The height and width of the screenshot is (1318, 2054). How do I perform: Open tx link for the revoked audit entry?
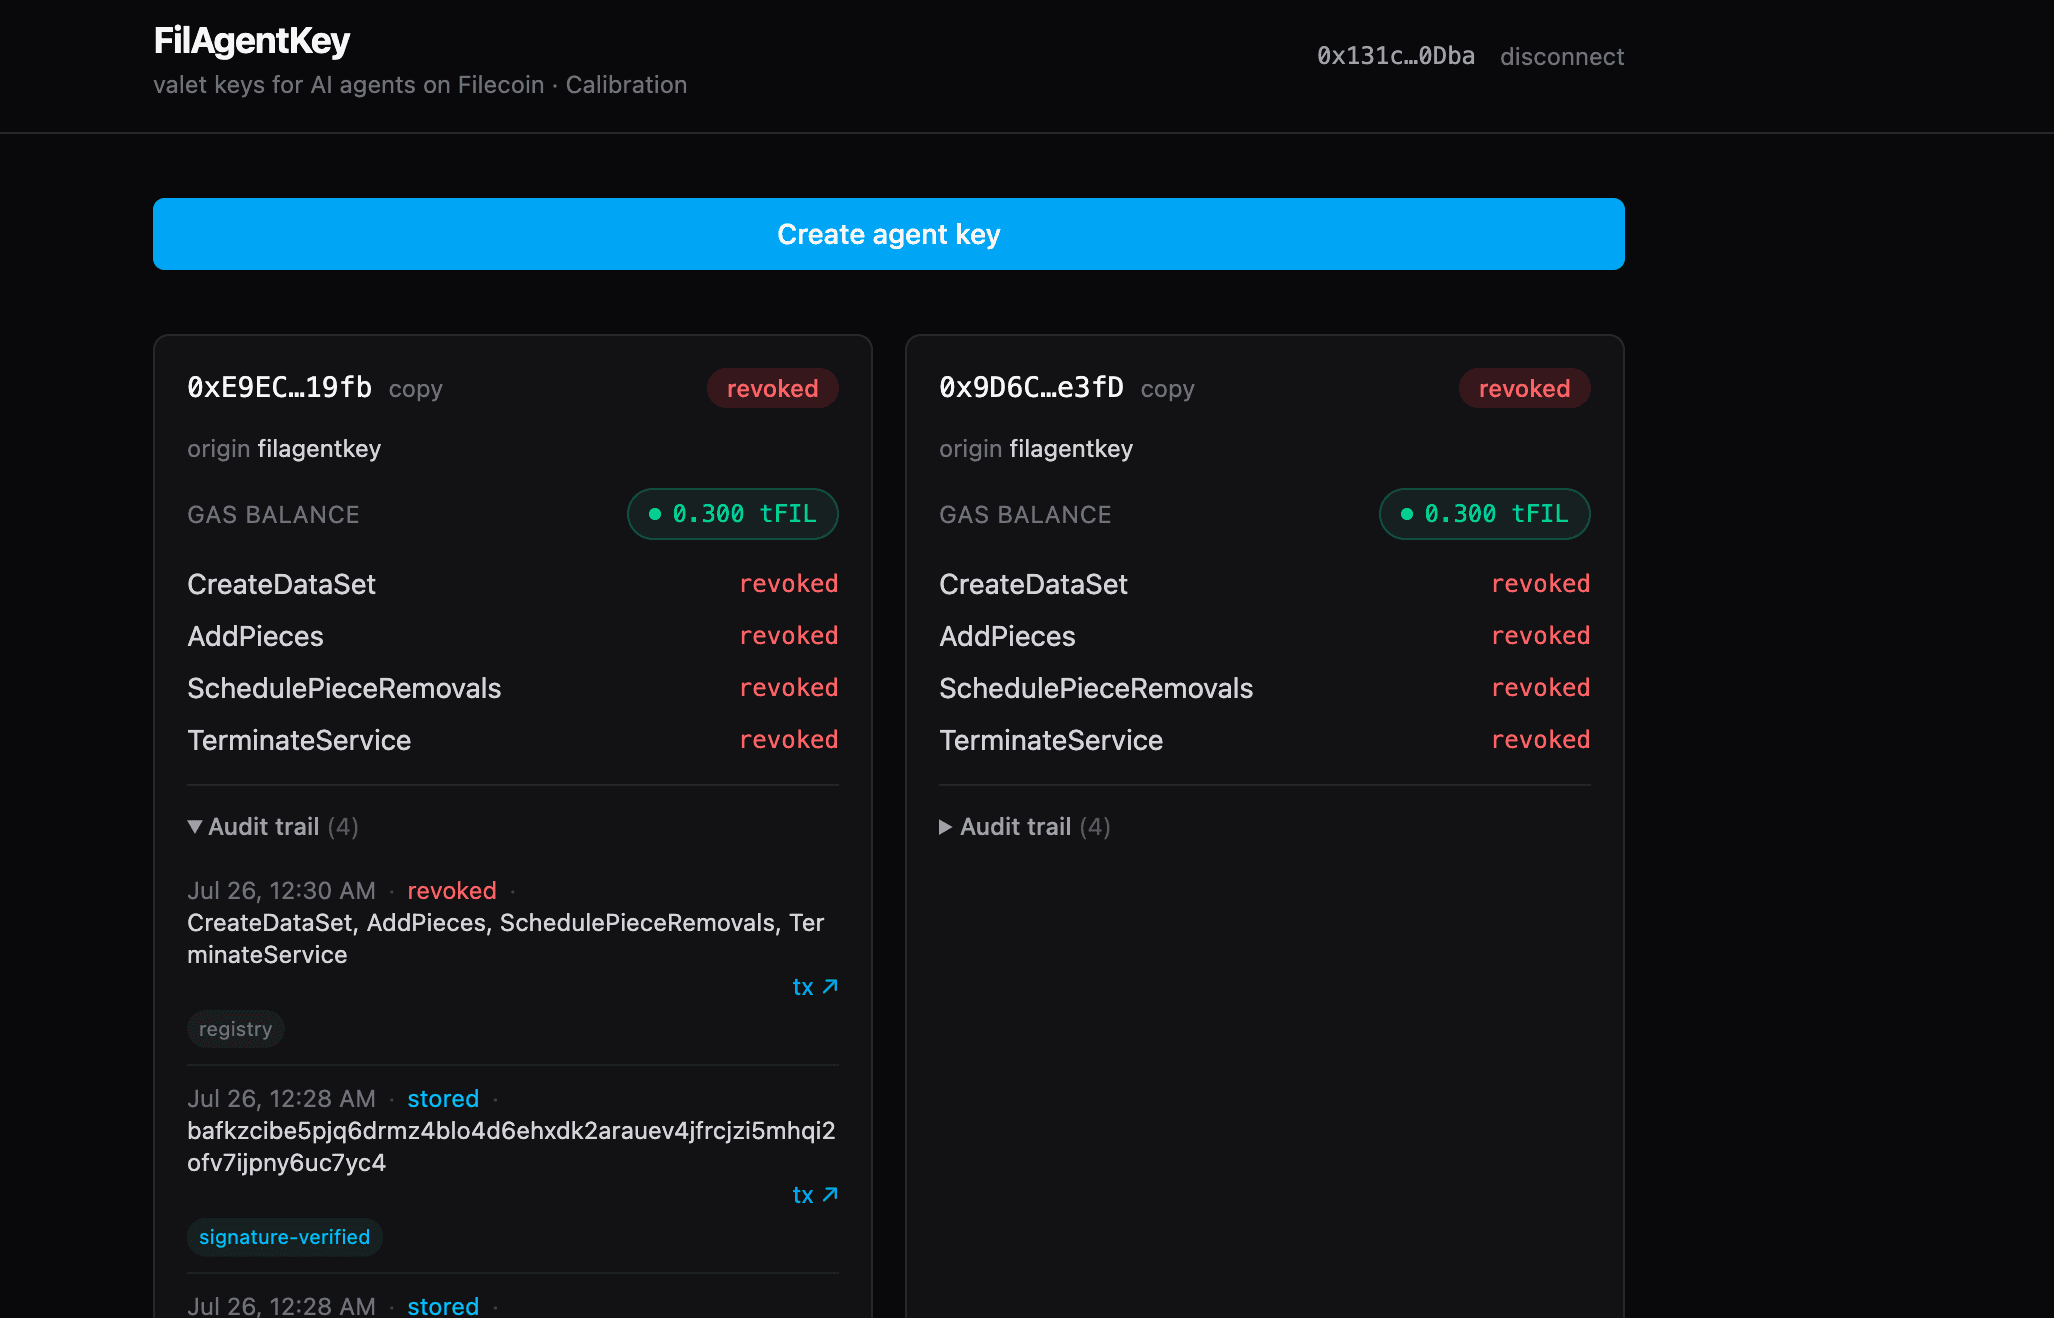pyautogui.click(x=815, y=987)
